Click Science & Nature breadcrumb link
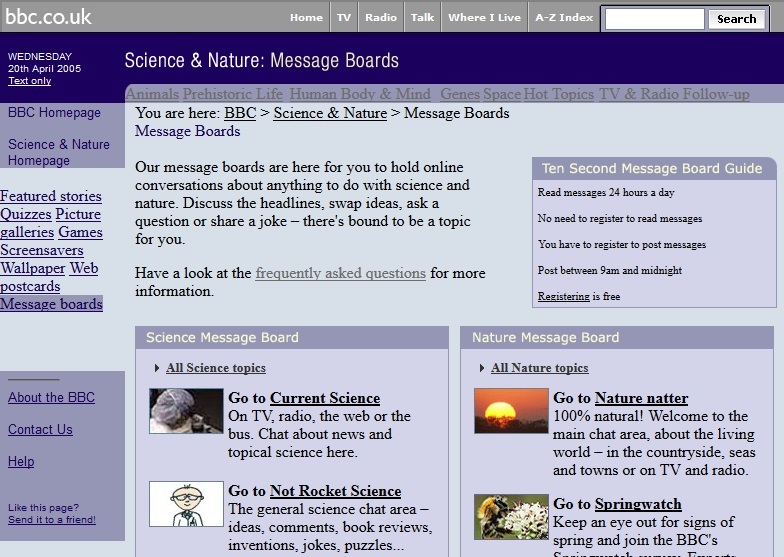 click(330, 113)
